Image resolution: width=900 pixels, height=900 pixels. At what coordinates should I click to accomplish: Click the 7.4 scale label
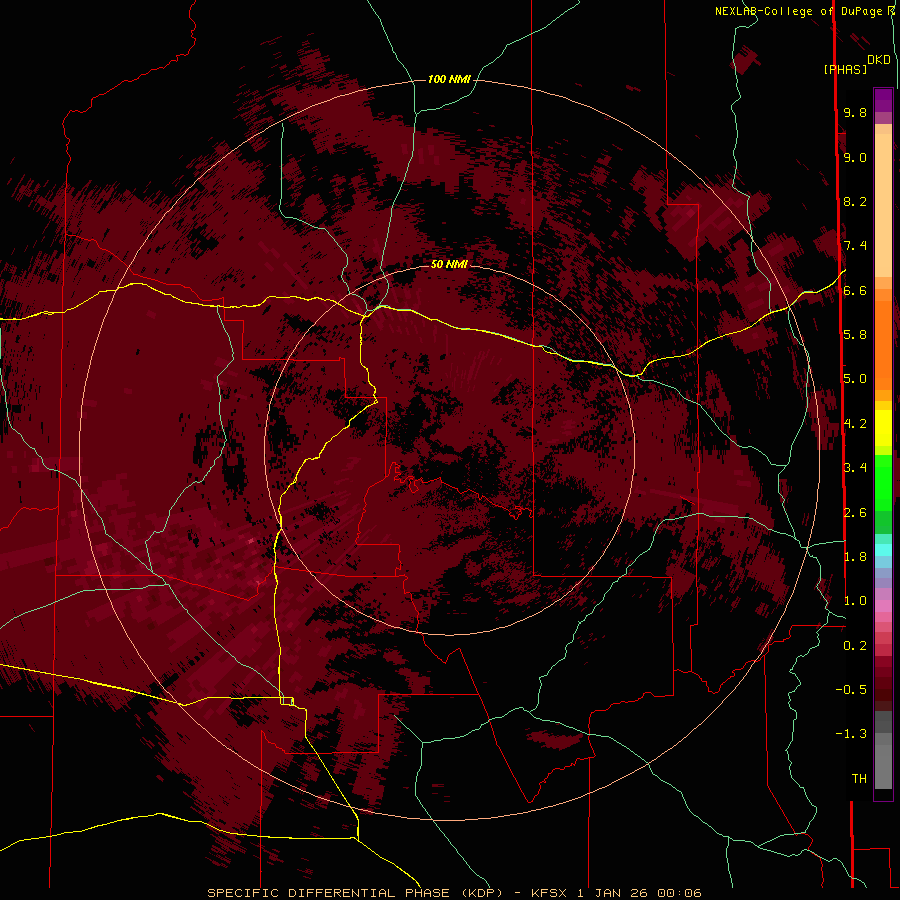click(855, 246)
